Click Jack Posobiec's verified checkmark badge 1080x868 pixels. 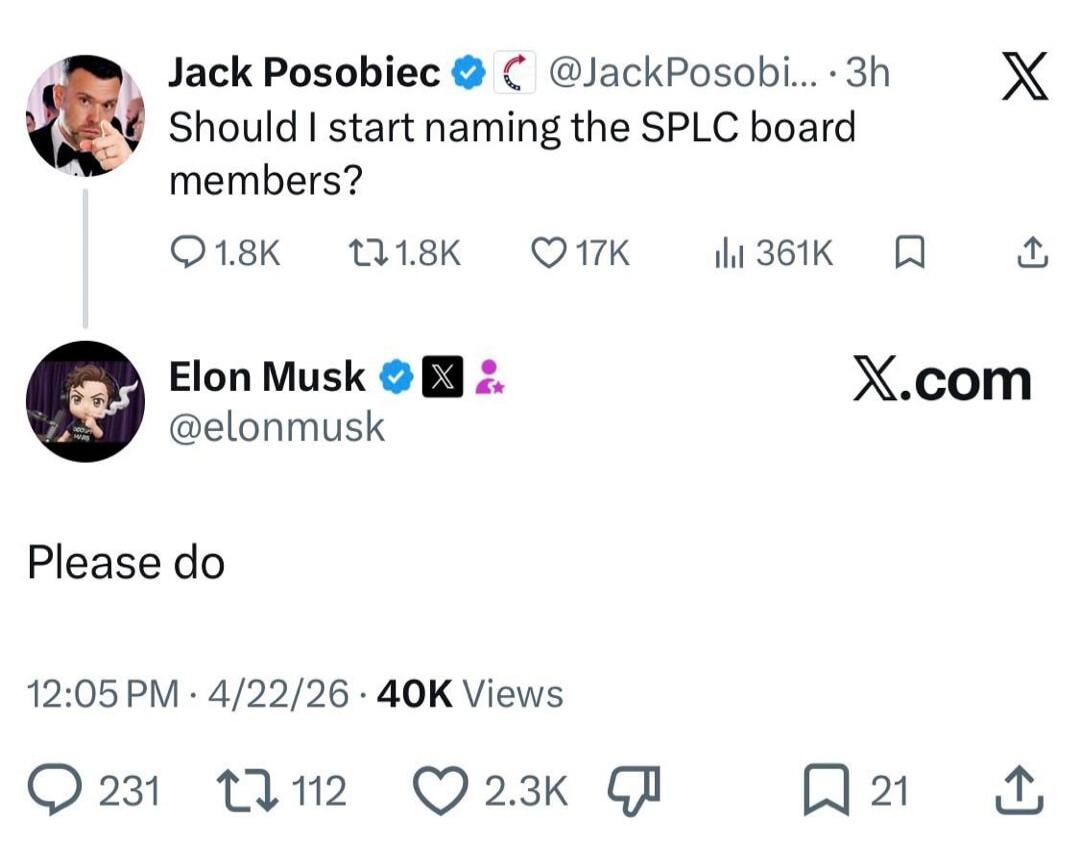coord(466,70)
